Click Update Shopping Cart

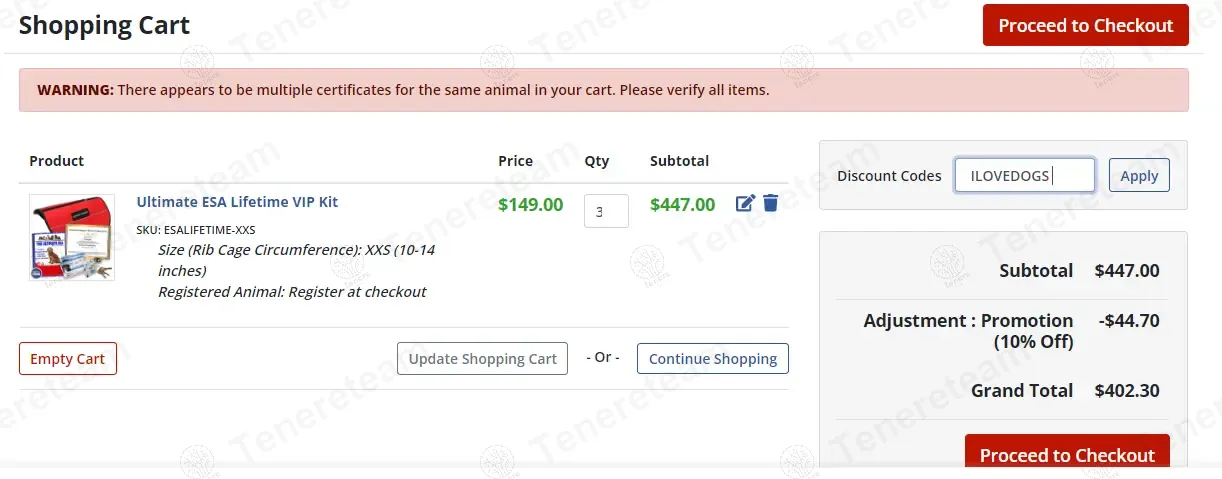(482, 359)
